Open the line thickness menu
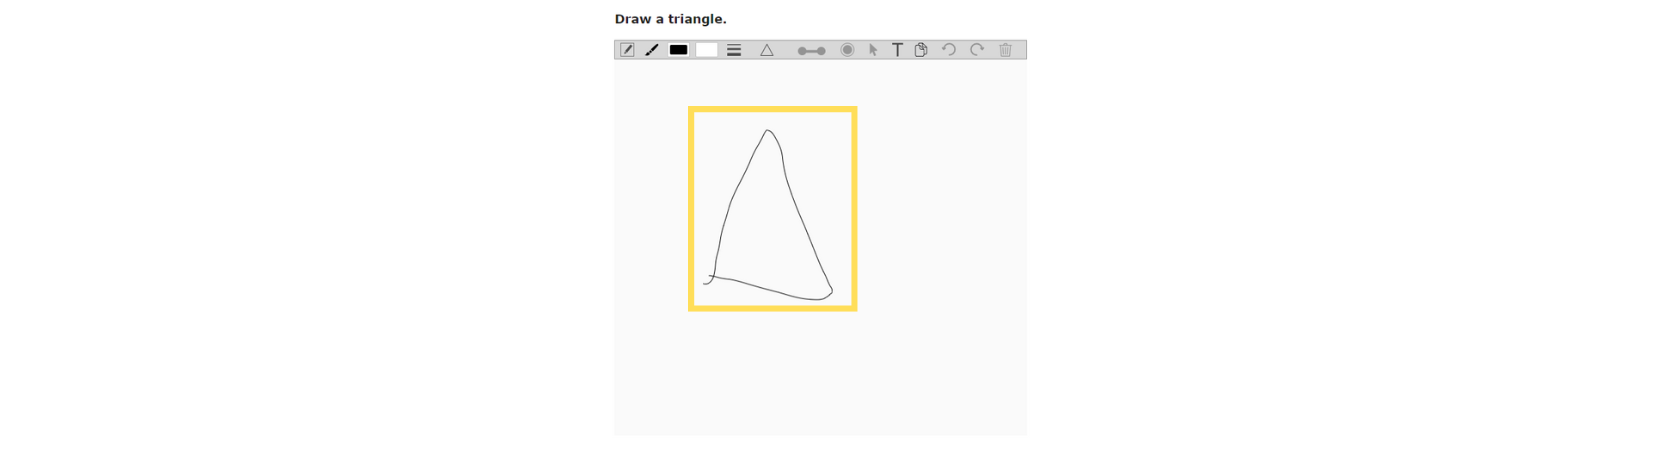 click(734, 50)
